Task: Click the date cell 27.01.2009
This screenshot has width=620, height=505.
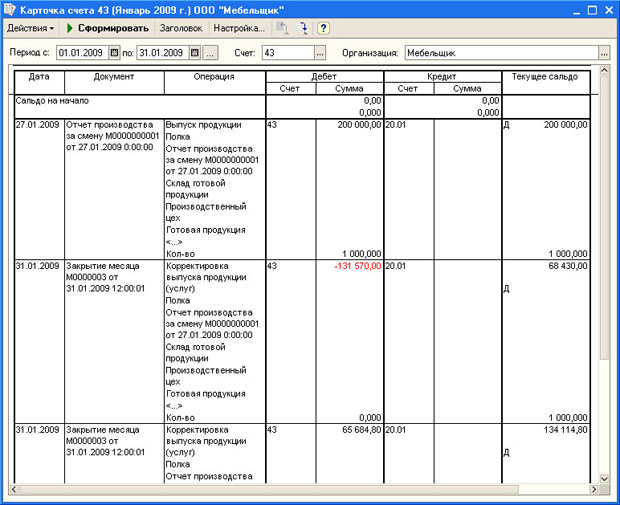Action: click(x=37, y=125)
